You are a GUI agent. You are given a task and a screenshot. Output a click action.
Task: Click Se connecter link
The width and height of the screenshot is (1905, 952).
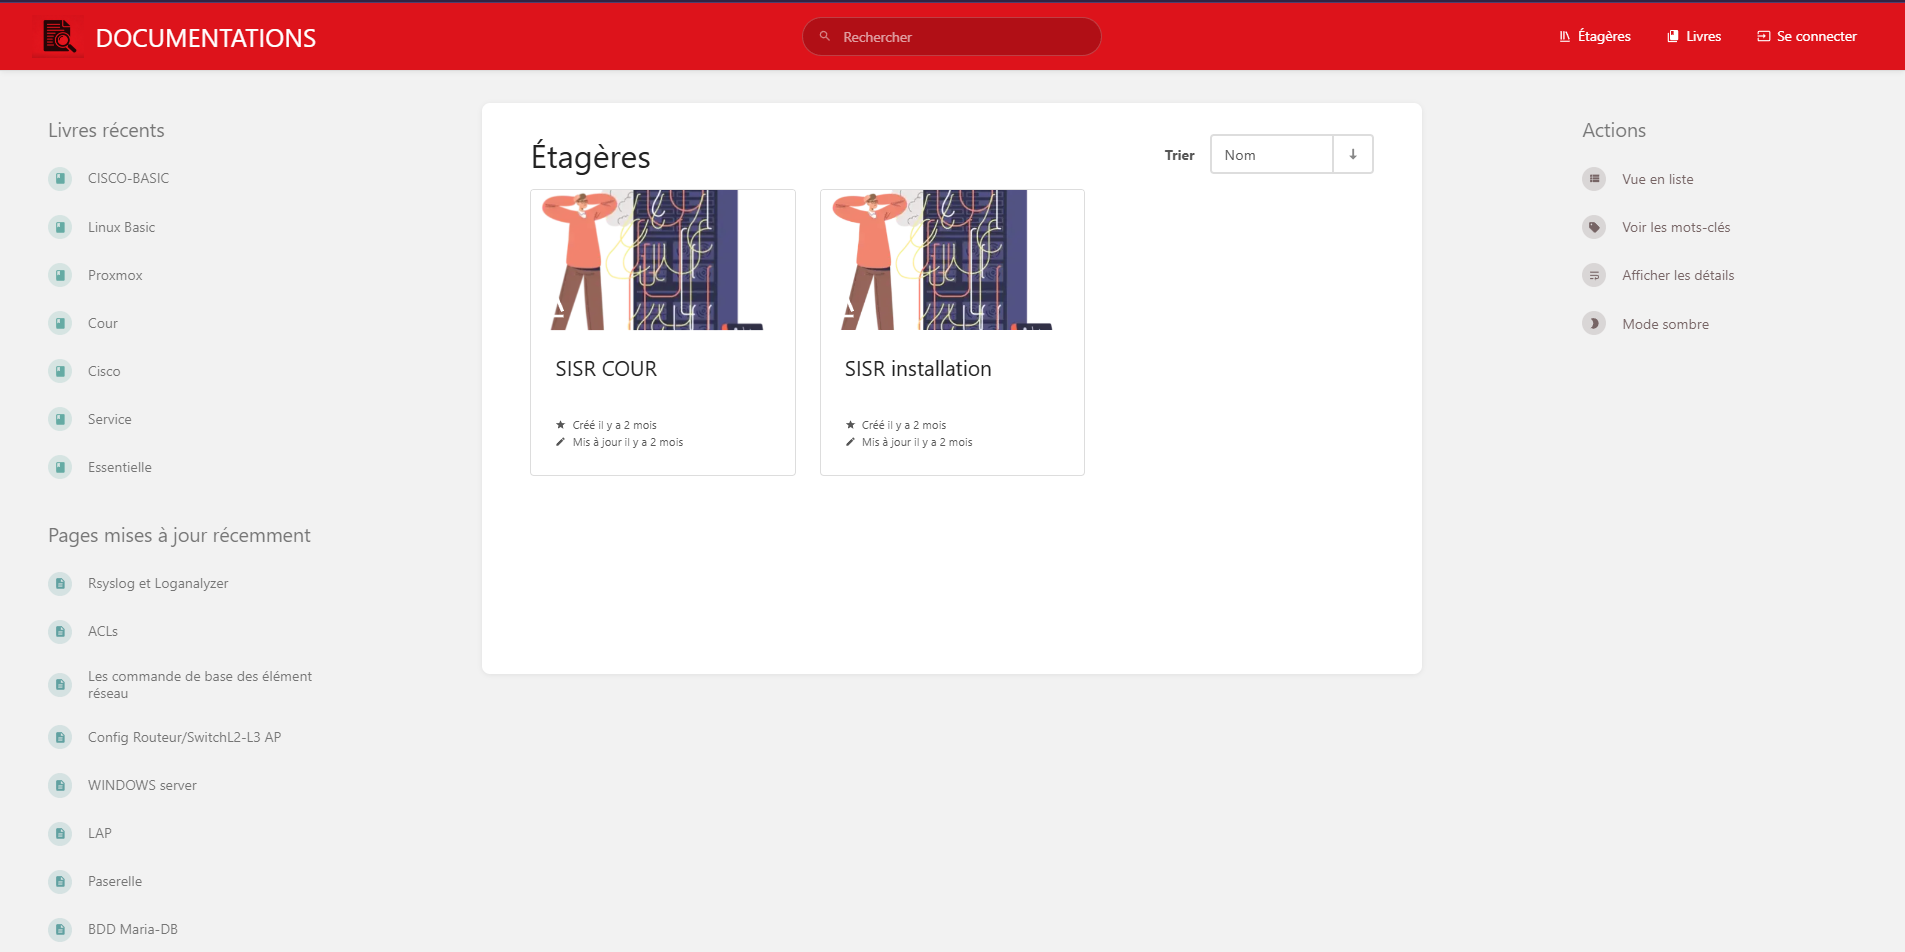(x=1807, y=36)
